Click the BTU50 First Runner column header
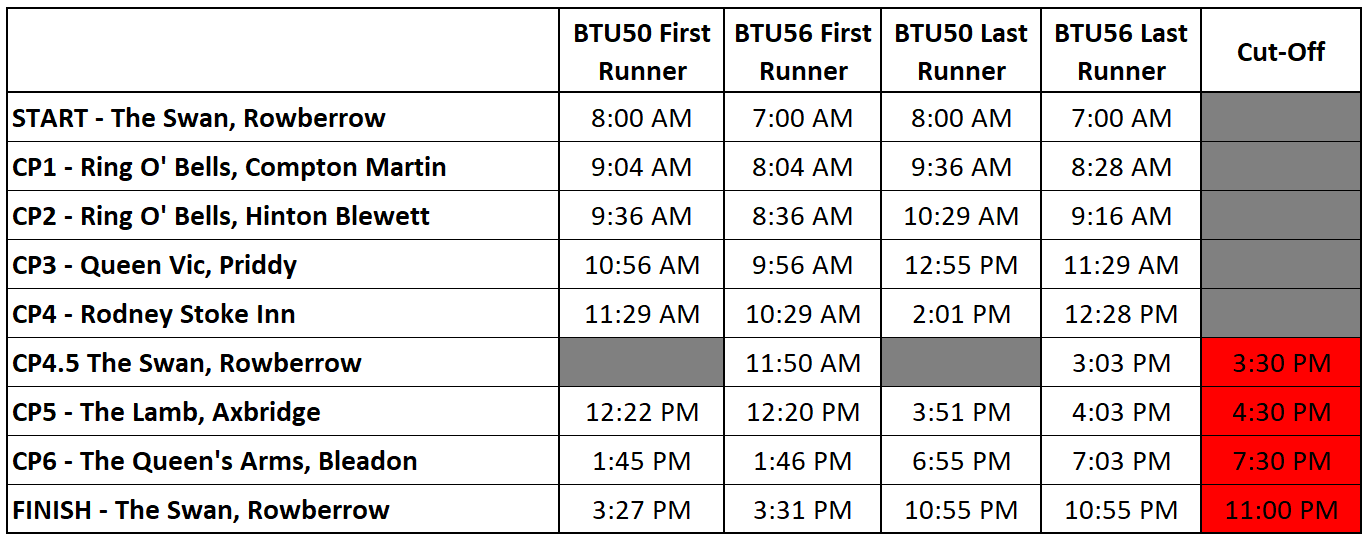Image resolution: width=1368 pixels, height=540 pixels. 641,52
